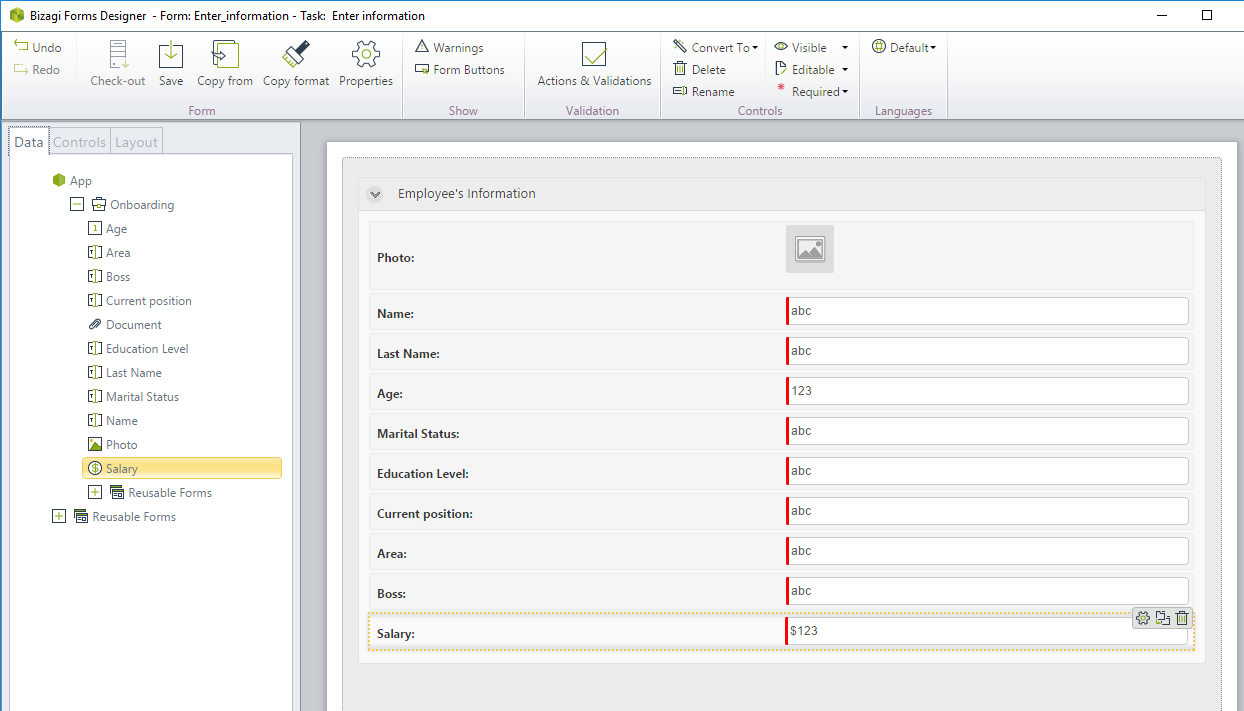
Task: Click Salary control copy icon
Action: click(x=1162, y=618)
